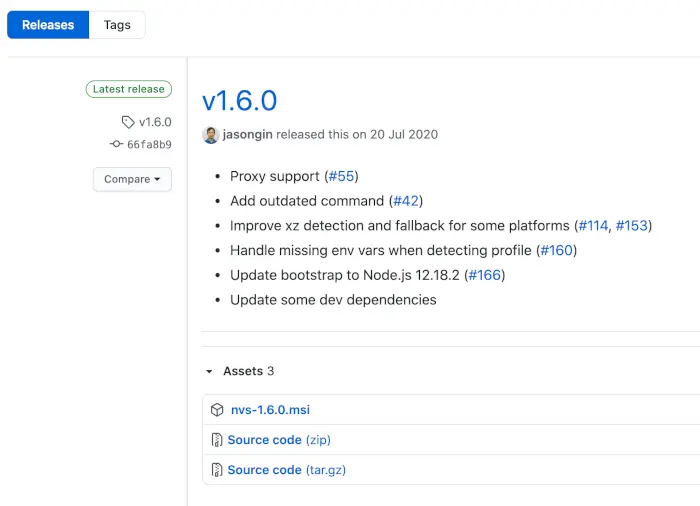Download Source code (zip)

click(279, 440)
